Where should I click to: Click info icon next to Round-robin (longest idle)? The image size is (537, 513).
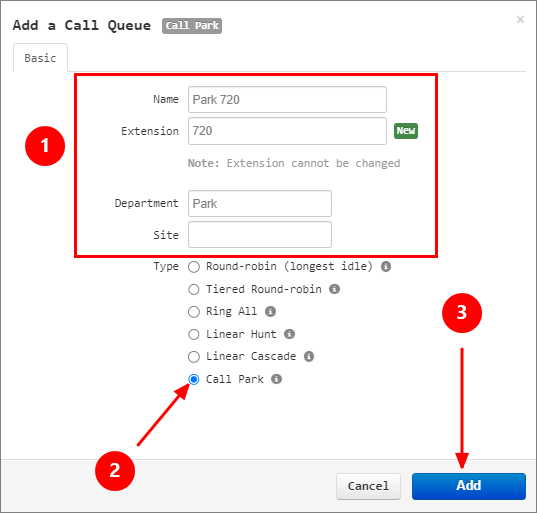point(386,266)
